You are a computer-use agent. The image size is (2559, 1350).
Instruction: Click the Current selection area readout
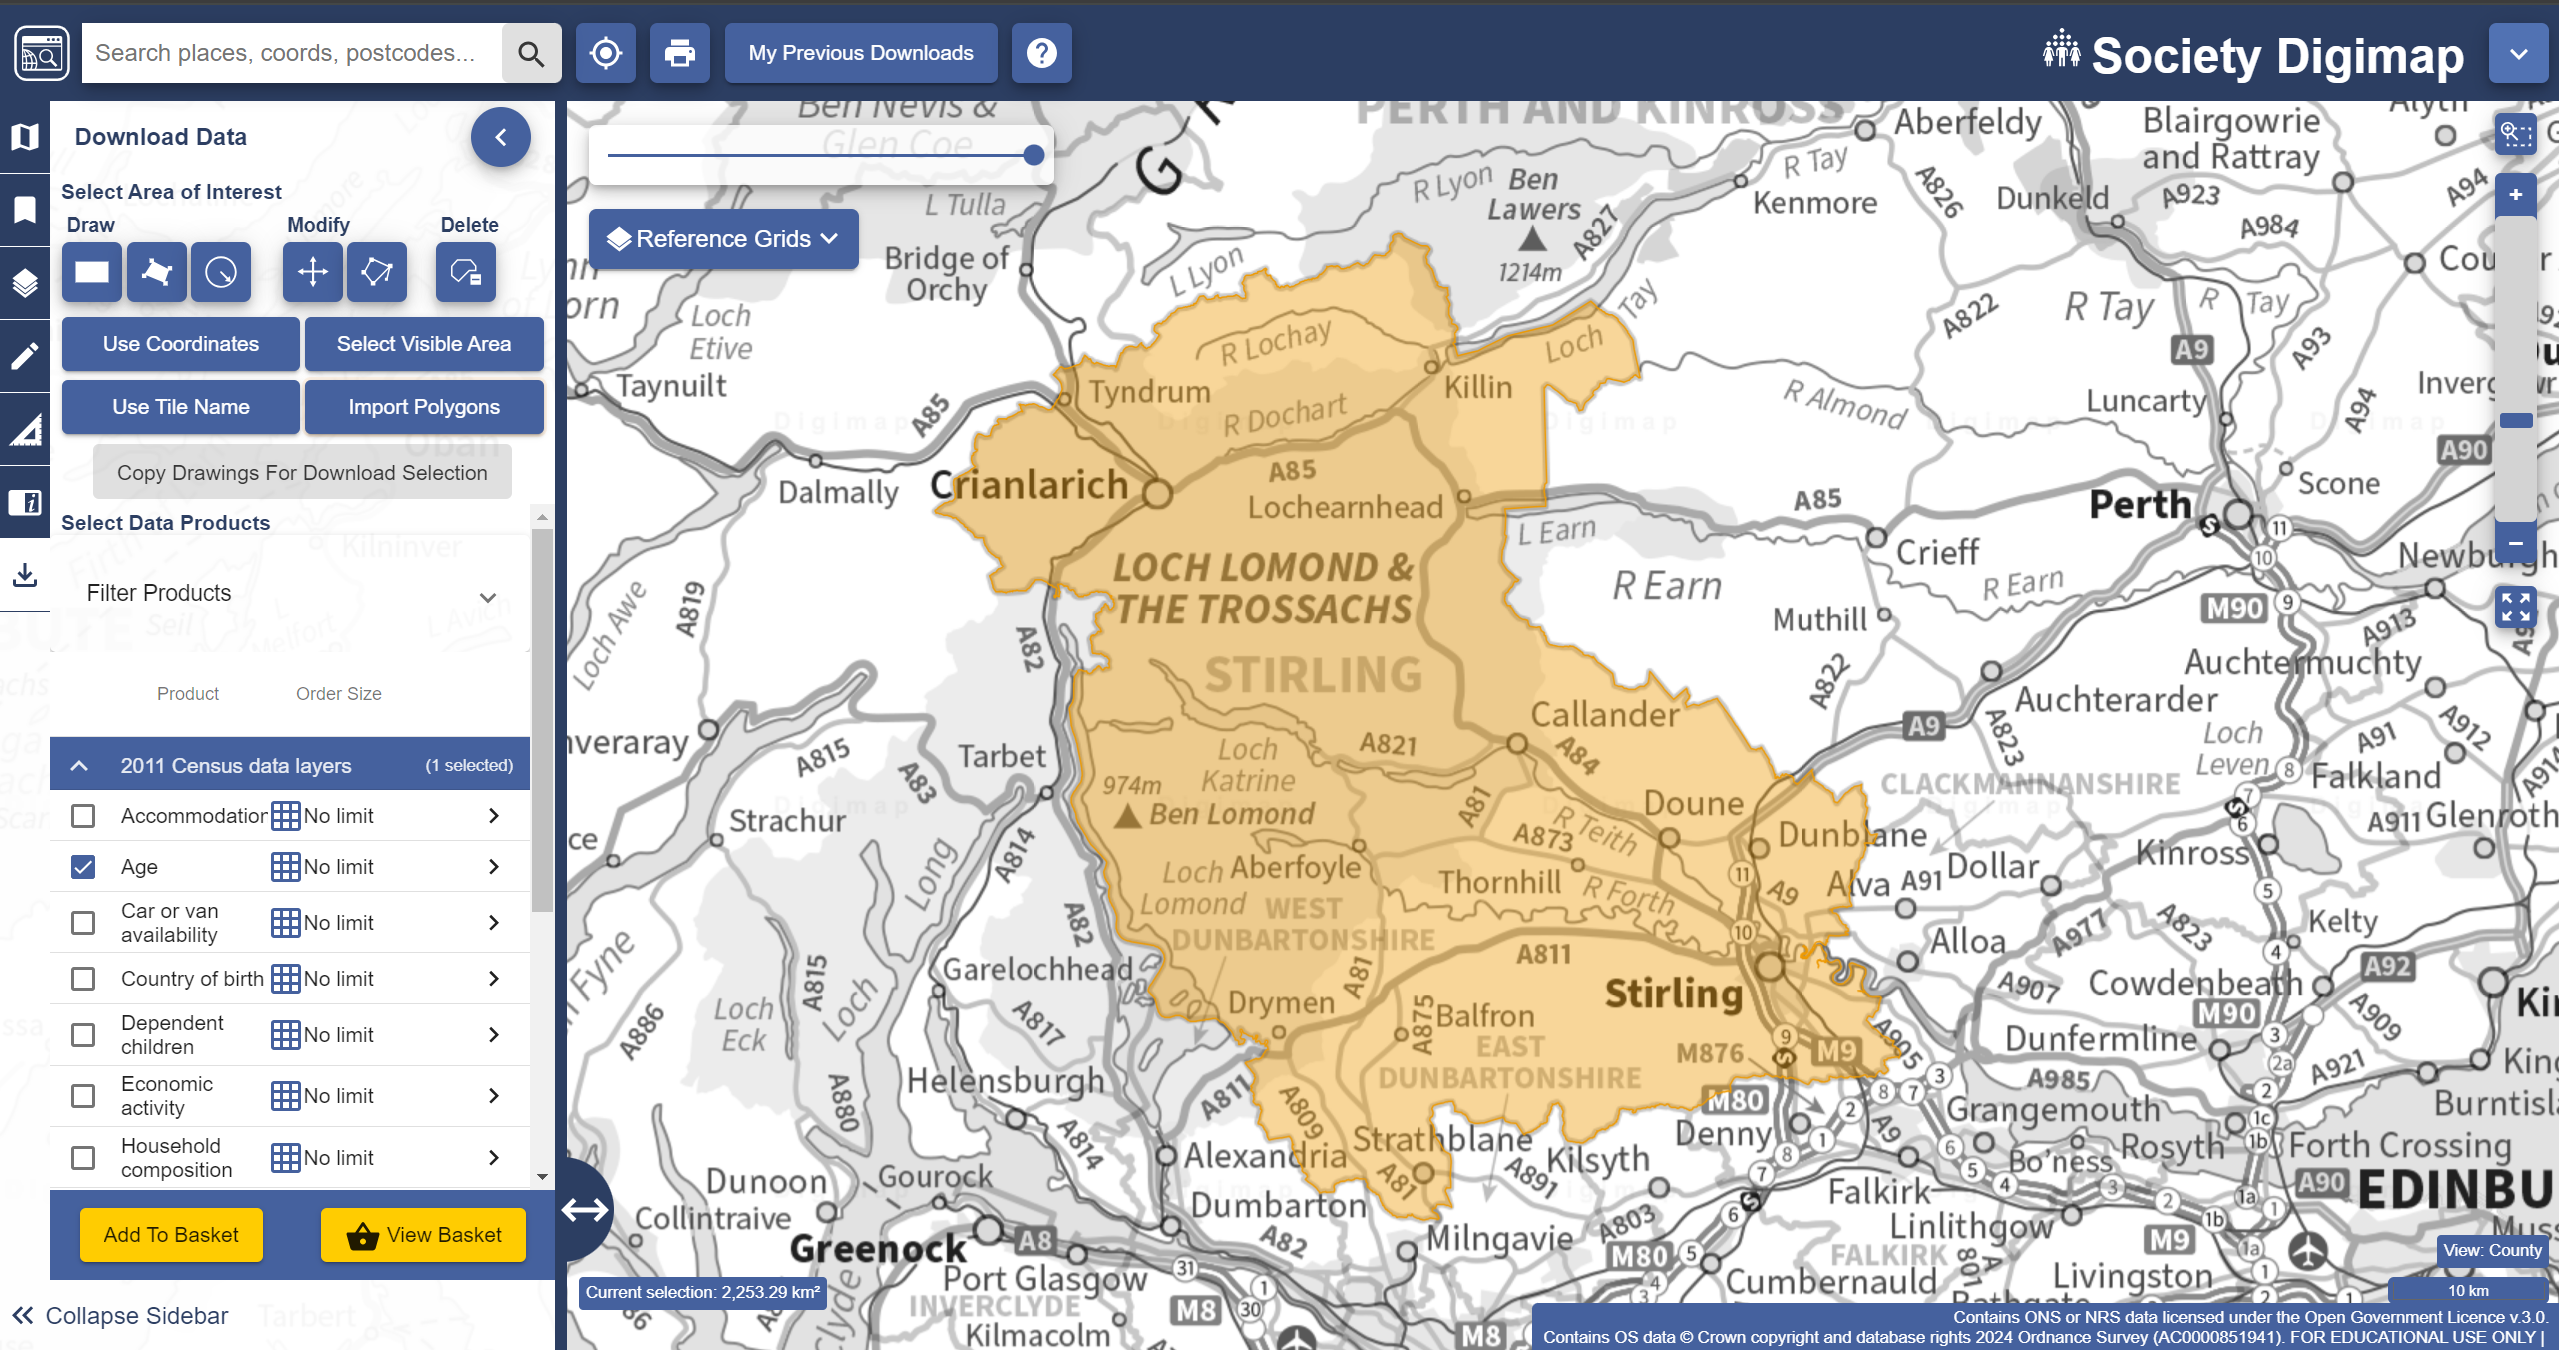(x=703, y=1292)
